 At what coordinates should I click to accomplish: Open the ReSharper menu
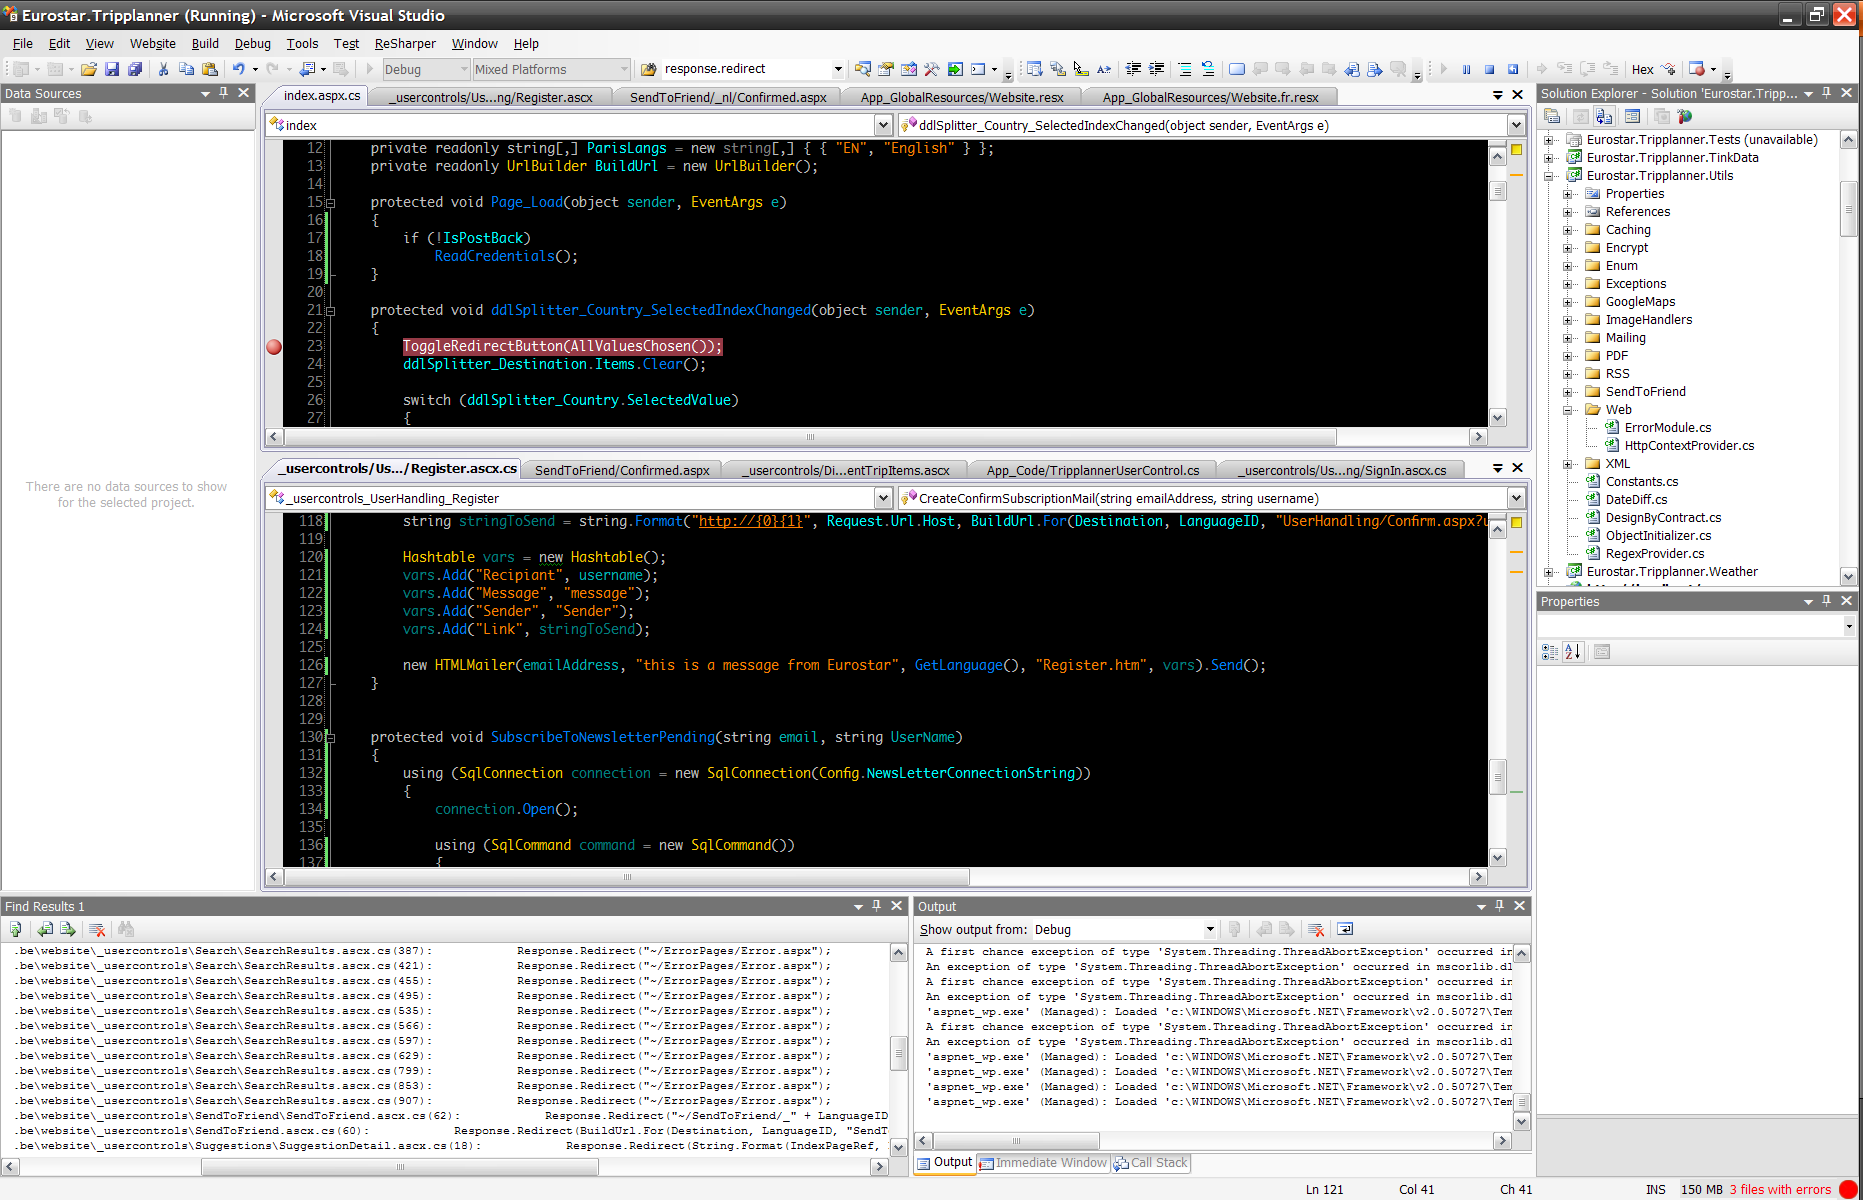tap(404, 43)
